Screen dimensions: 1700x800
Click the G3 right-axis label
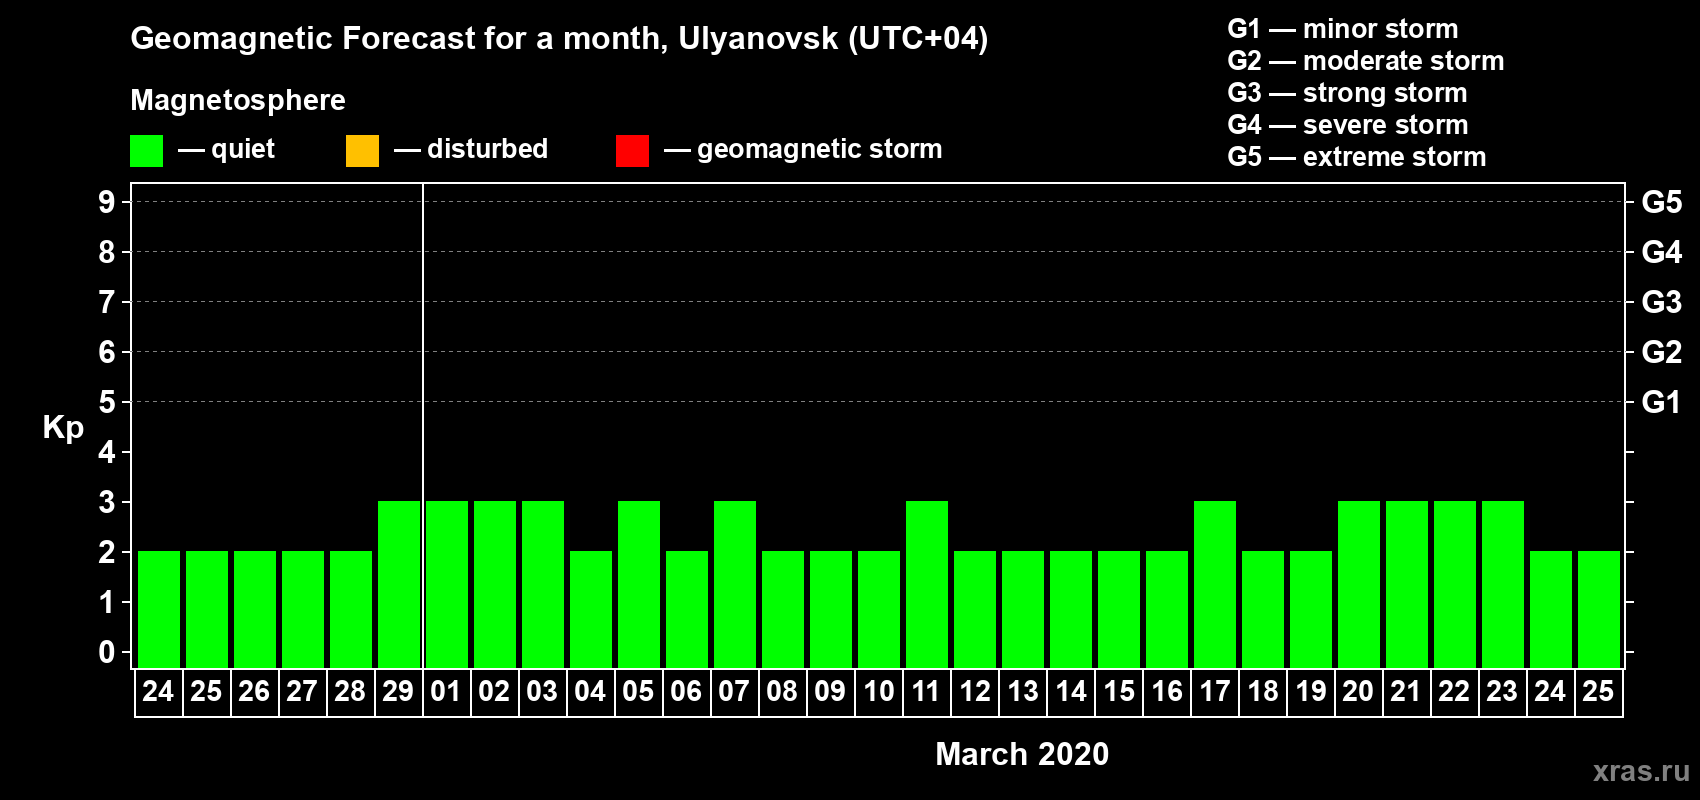pos(1662,302)
